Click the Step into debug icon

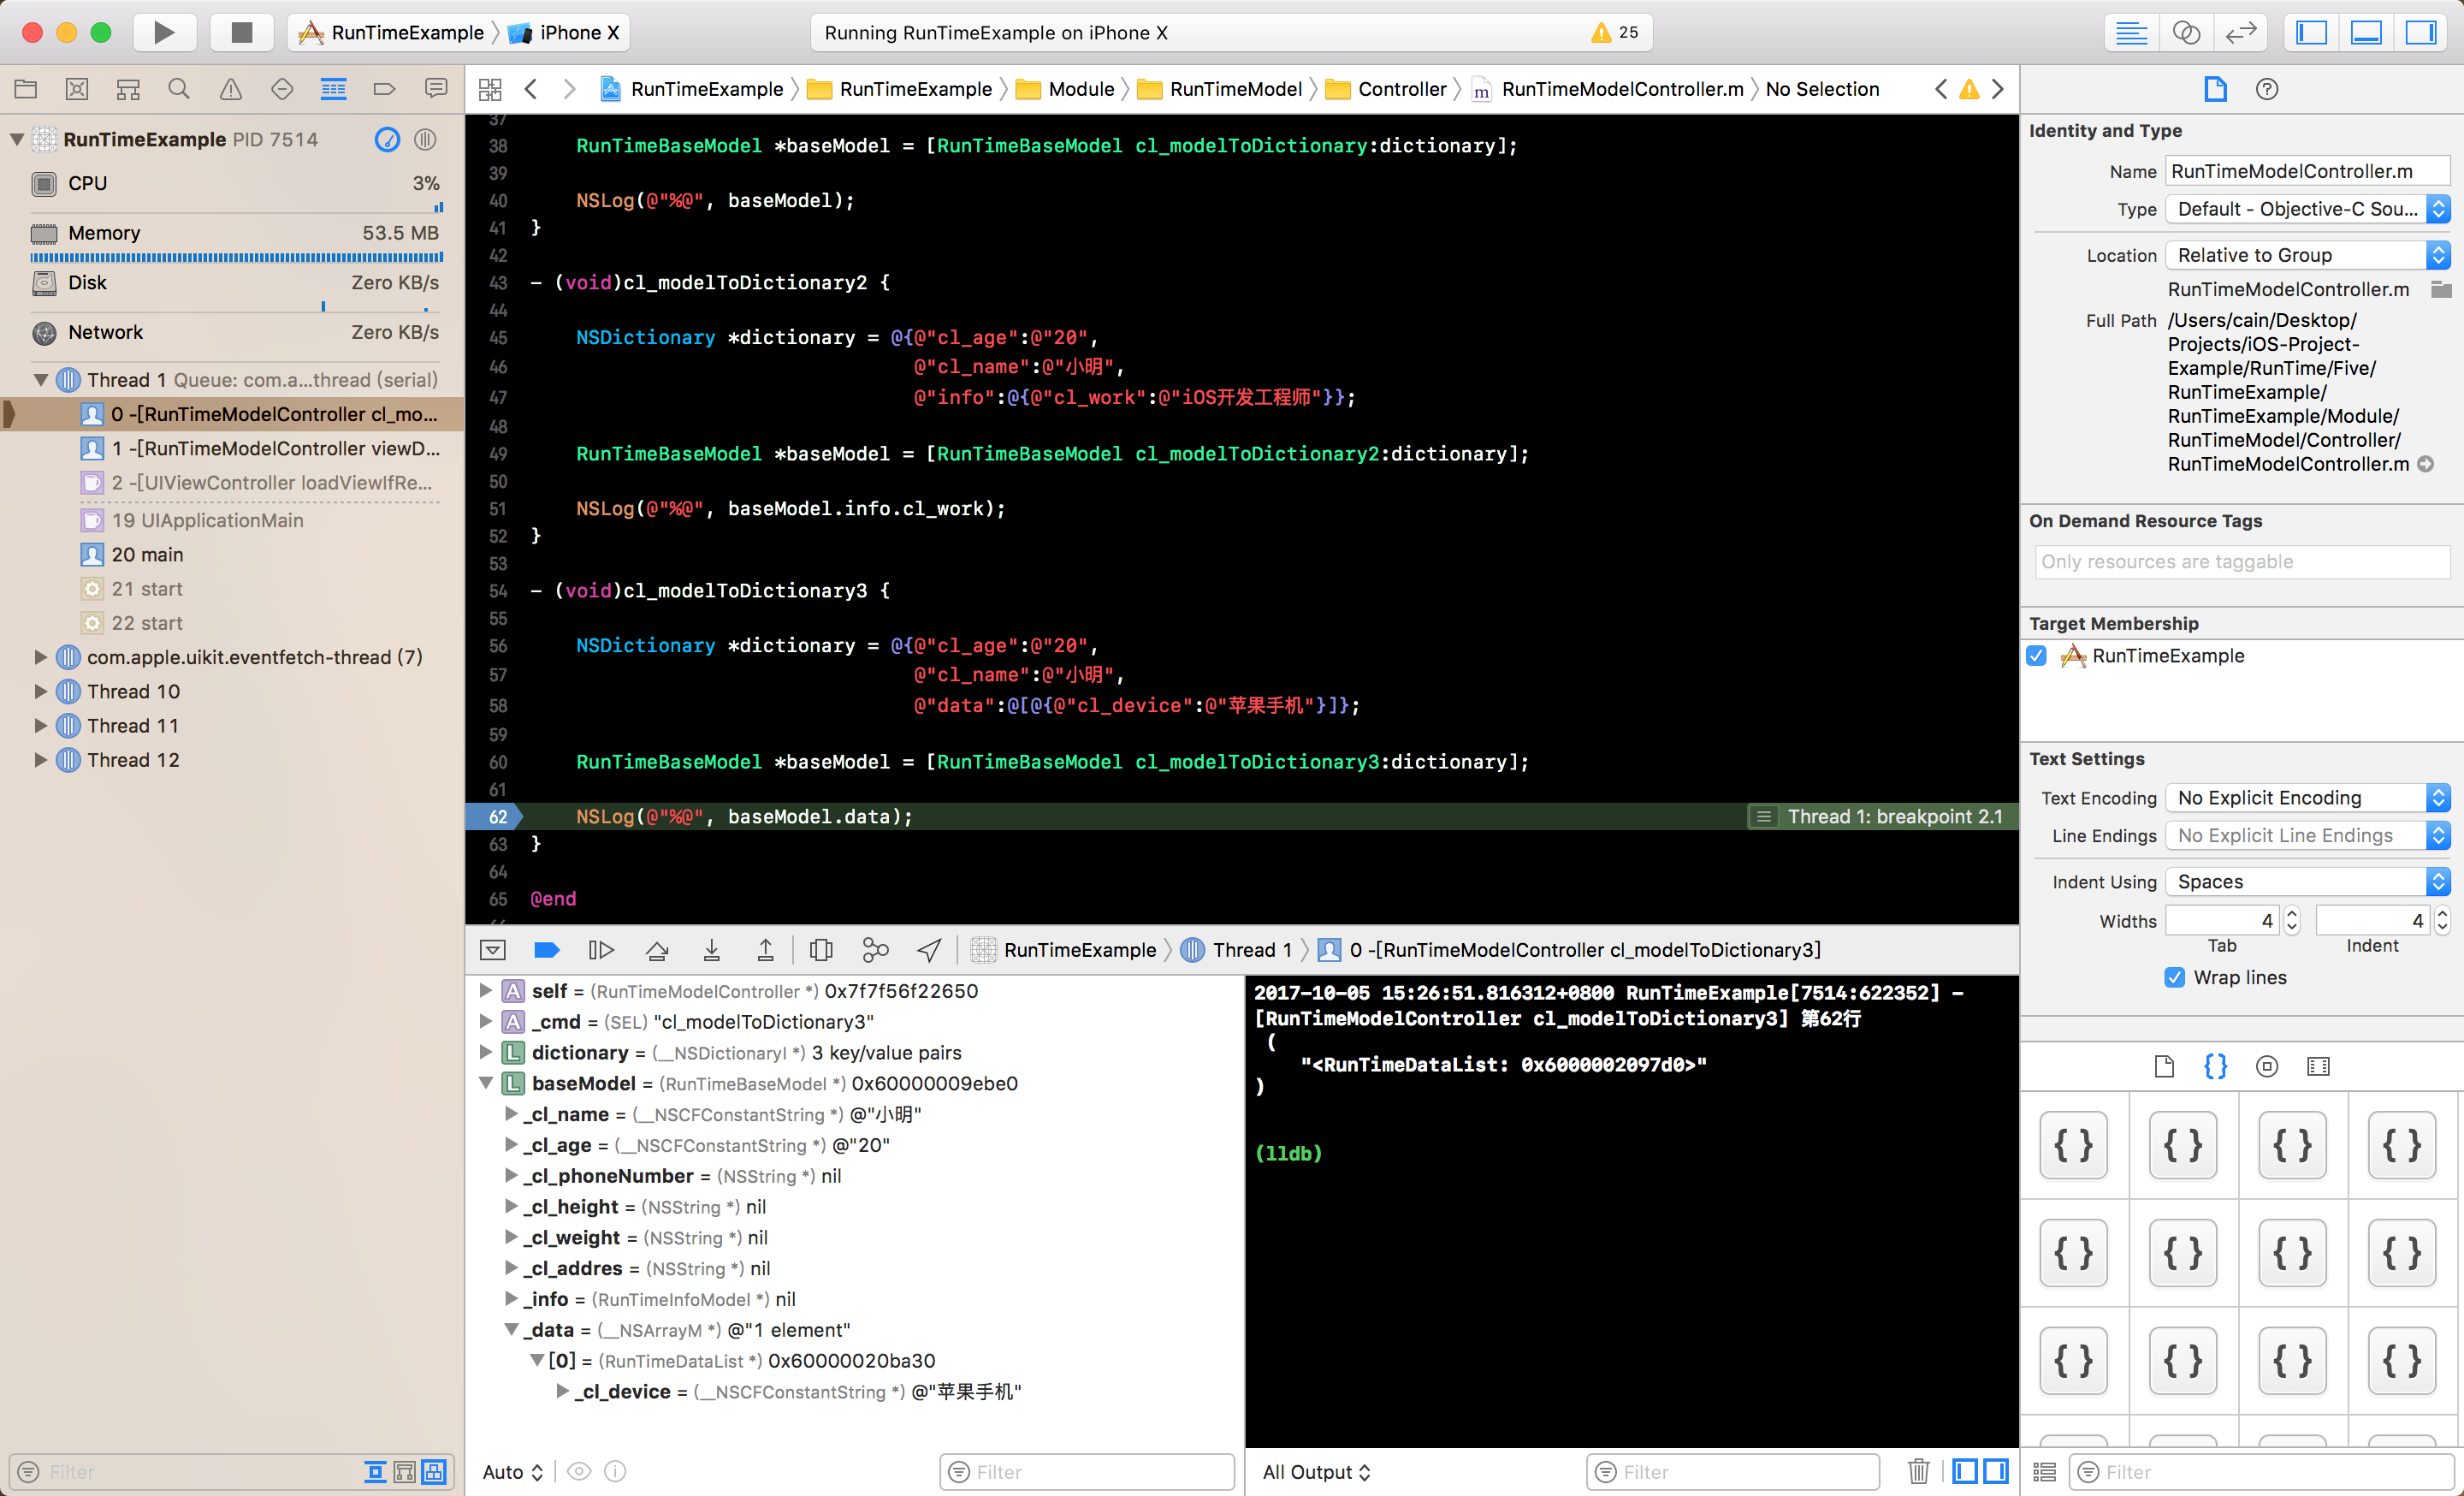711,950
